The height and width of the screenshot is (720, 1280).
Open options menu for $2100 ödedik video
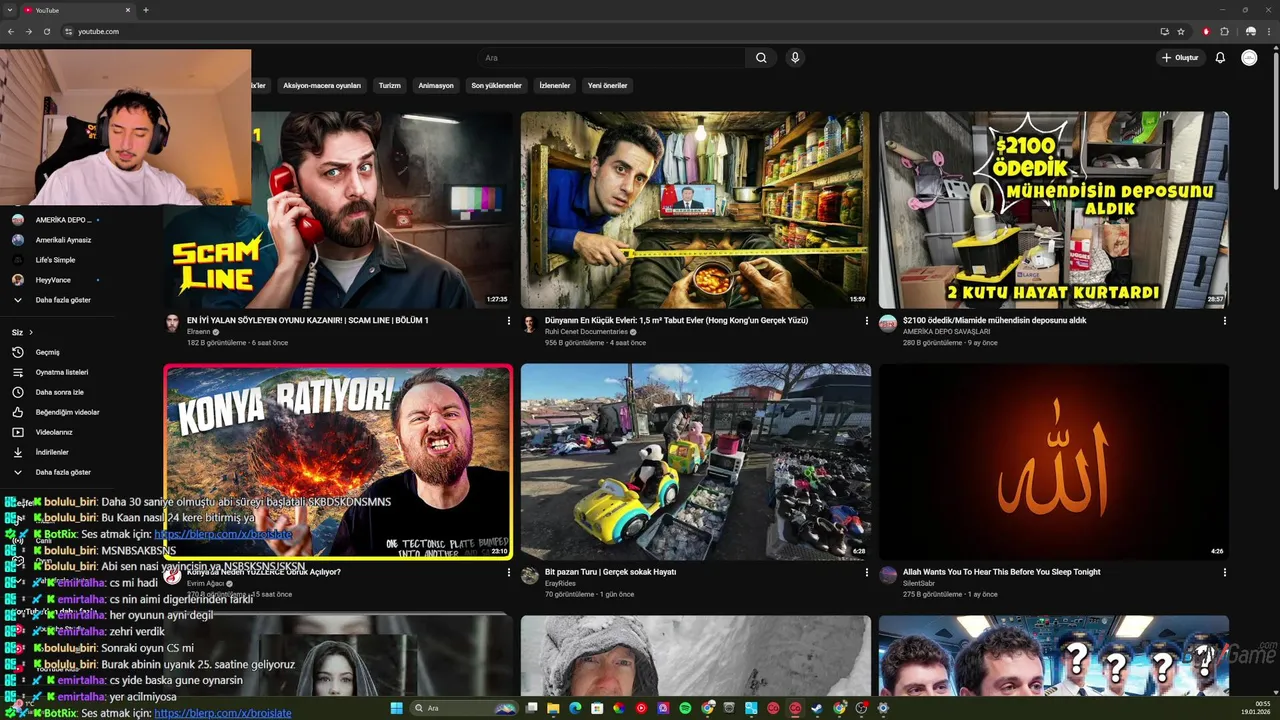pyautogui.click(x=1224, y=321)
